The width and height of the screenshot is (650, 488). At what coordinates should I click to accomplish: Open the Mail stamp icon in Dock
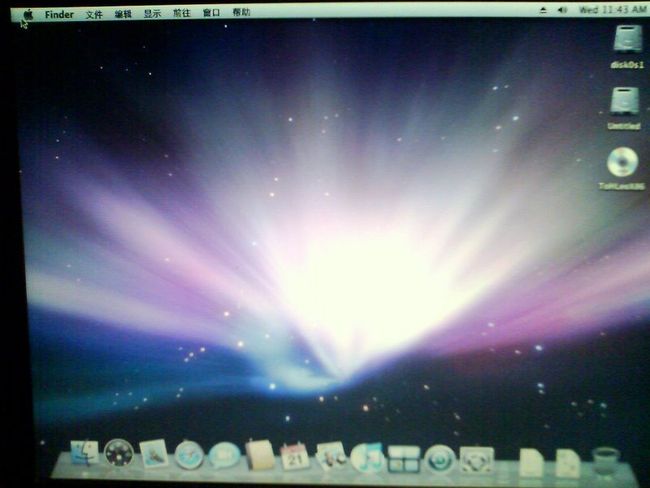tap(154, 454)
